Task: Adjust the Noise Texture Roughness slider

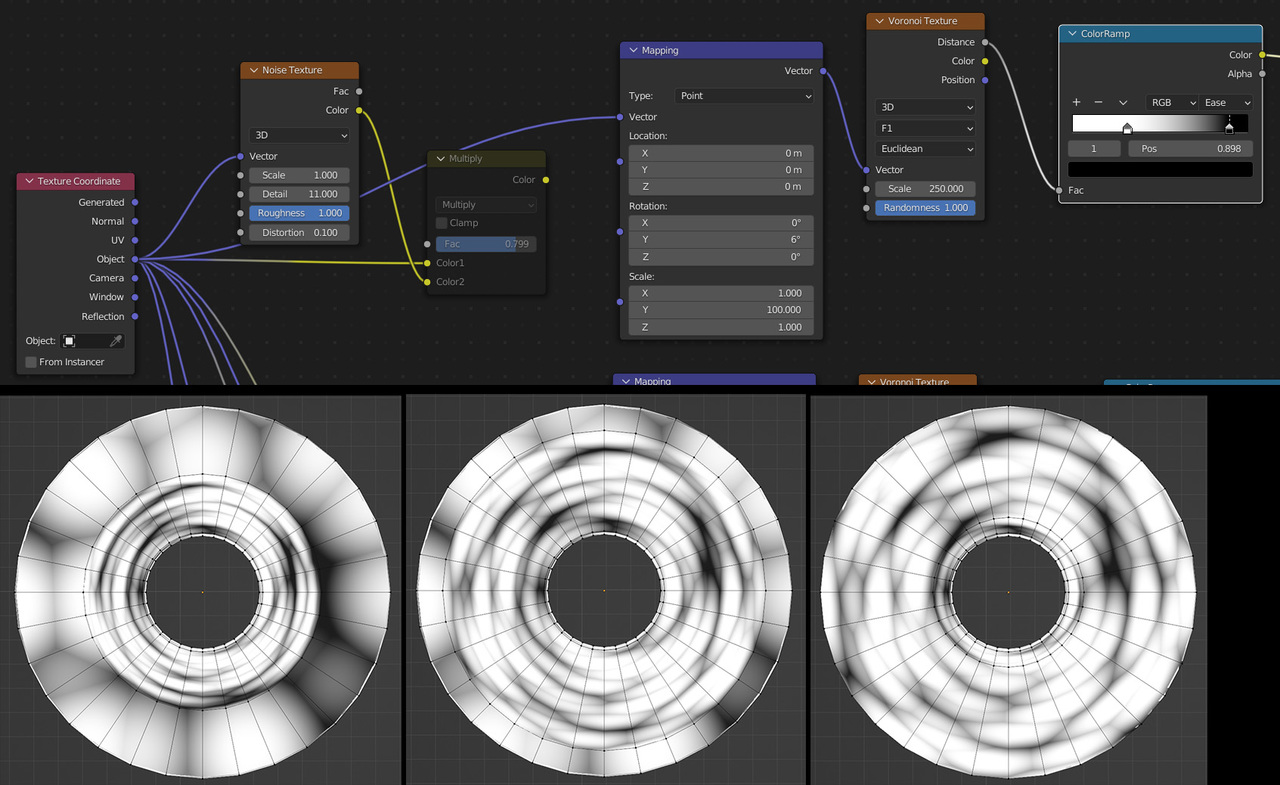Action: pos(300,213)
